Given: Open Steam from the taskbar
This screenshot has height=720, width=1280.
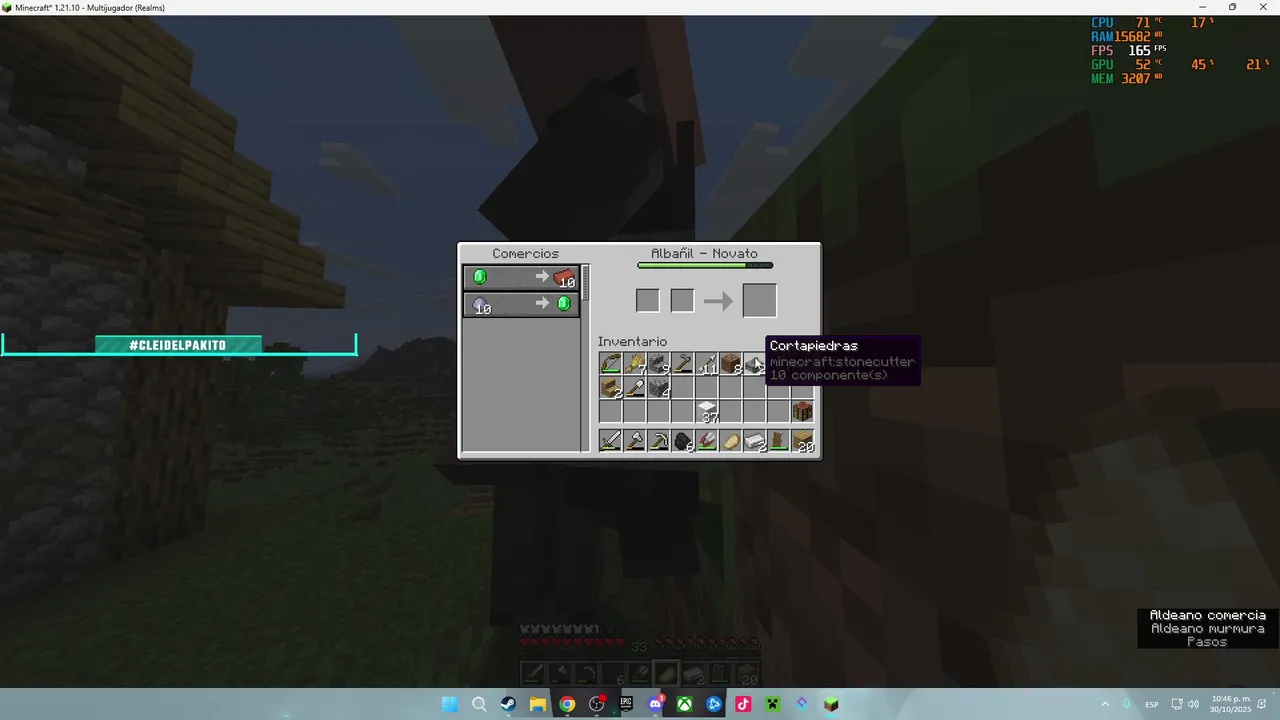Looking at the screenshot, I should (x=508, y=704).
